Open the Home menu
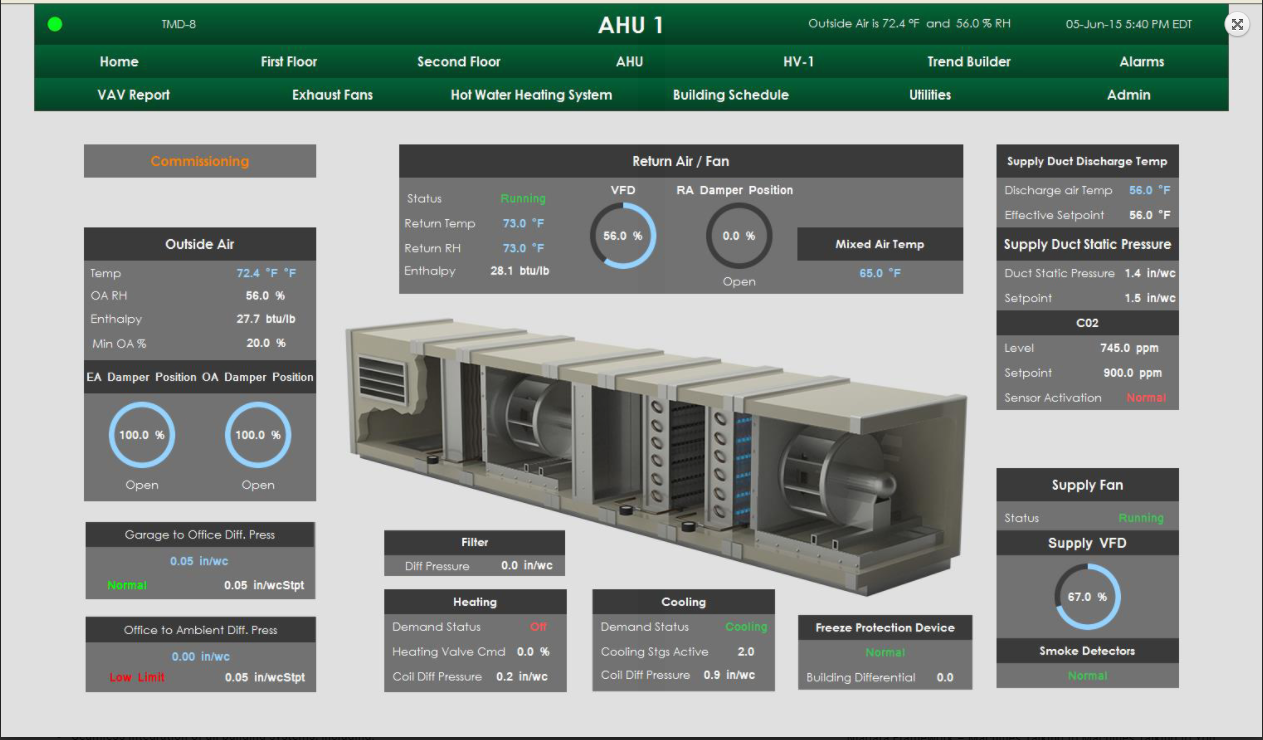Image resolution: width=1263 pixels, height=740 pixels. click(119, 62)
